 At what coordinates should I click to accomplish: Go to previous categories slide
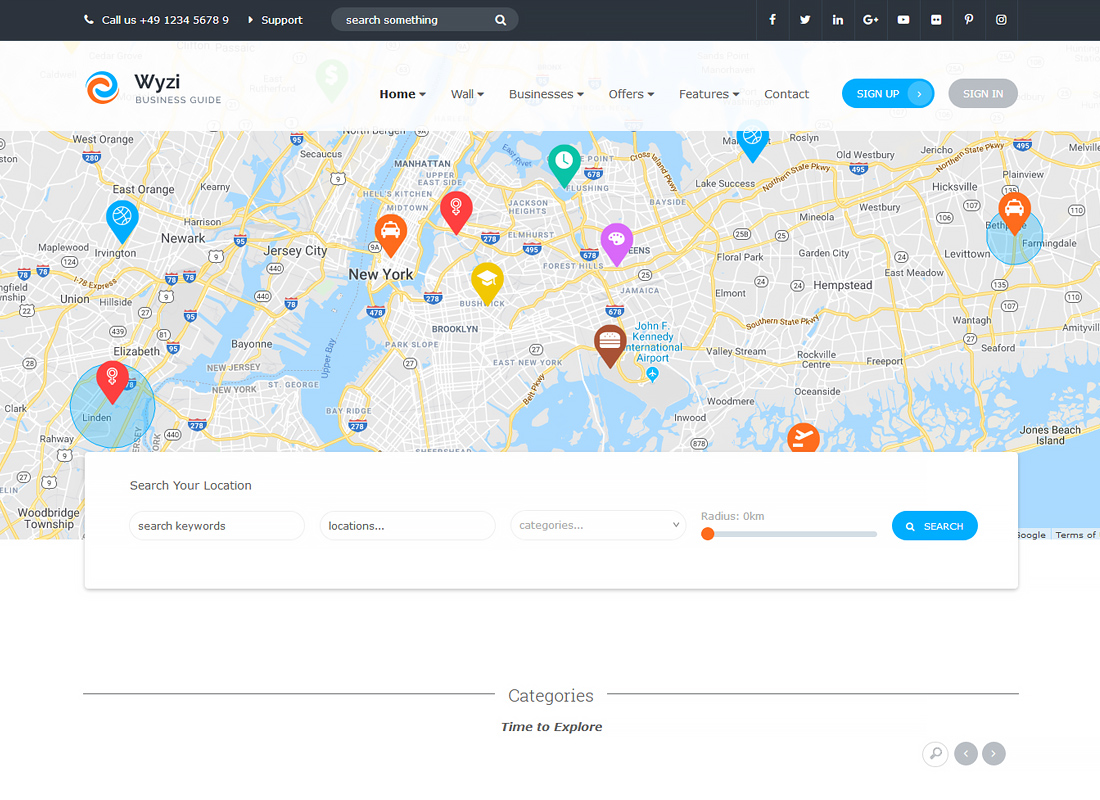click(966, 754)
